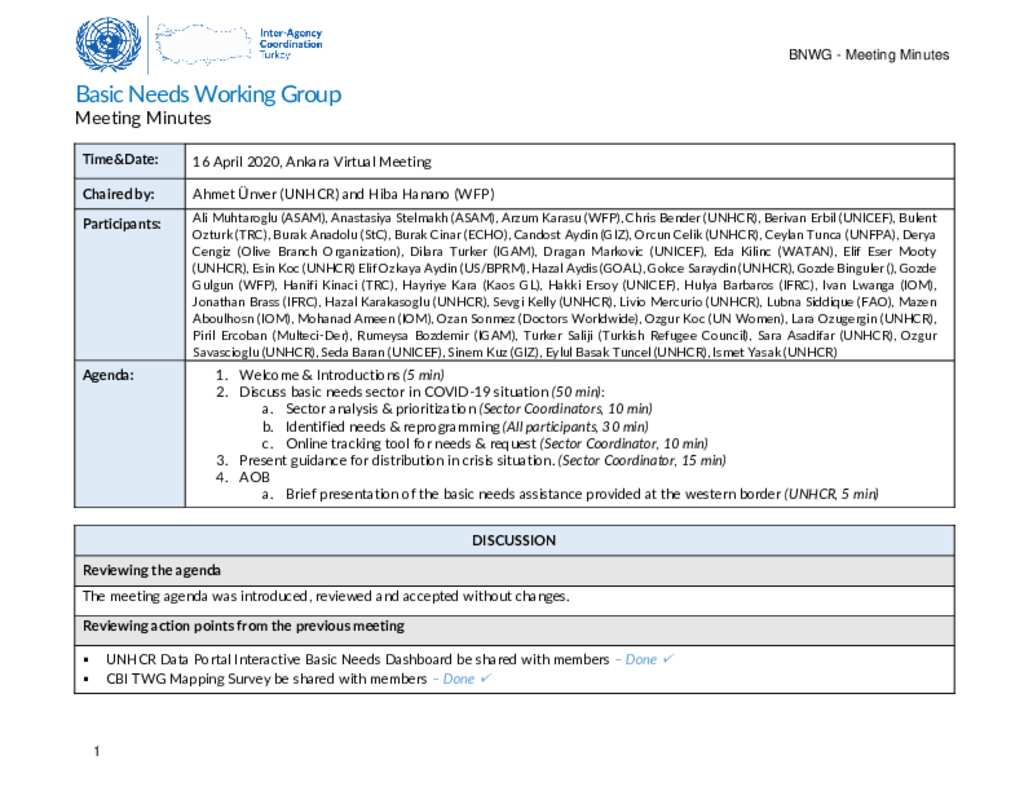This screenshot has width=1024, height=791.
Task: Click the checkmark after CBI TWG Mapping Survey
Action: (x=485, y=678)
